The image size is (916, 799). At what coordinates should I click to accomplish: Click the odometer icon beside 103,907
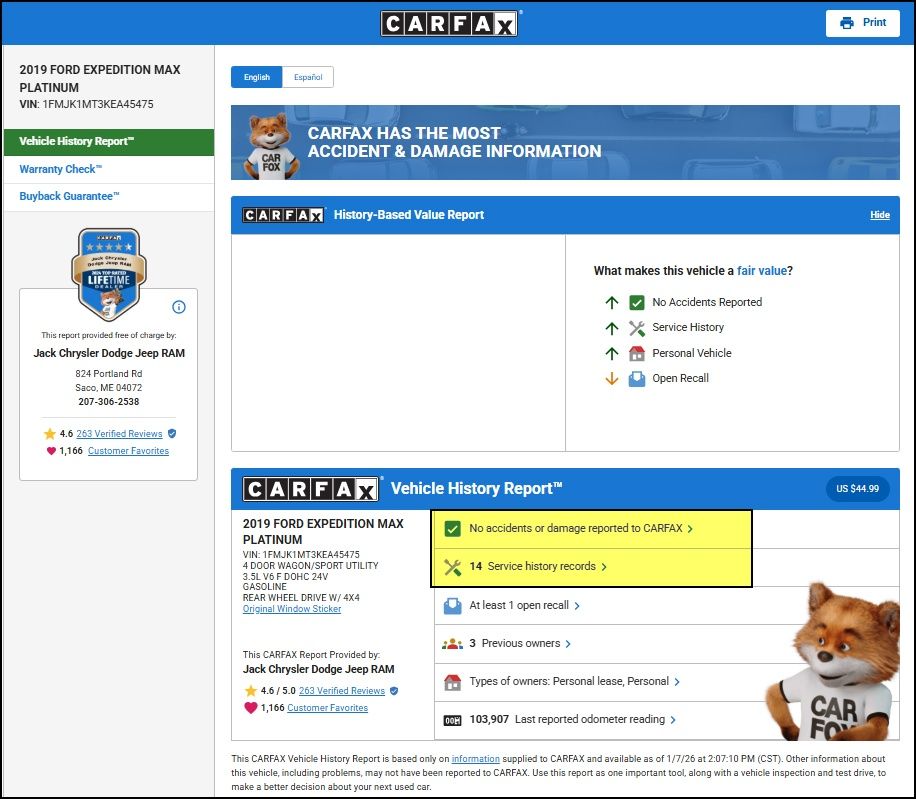[452, 720]
